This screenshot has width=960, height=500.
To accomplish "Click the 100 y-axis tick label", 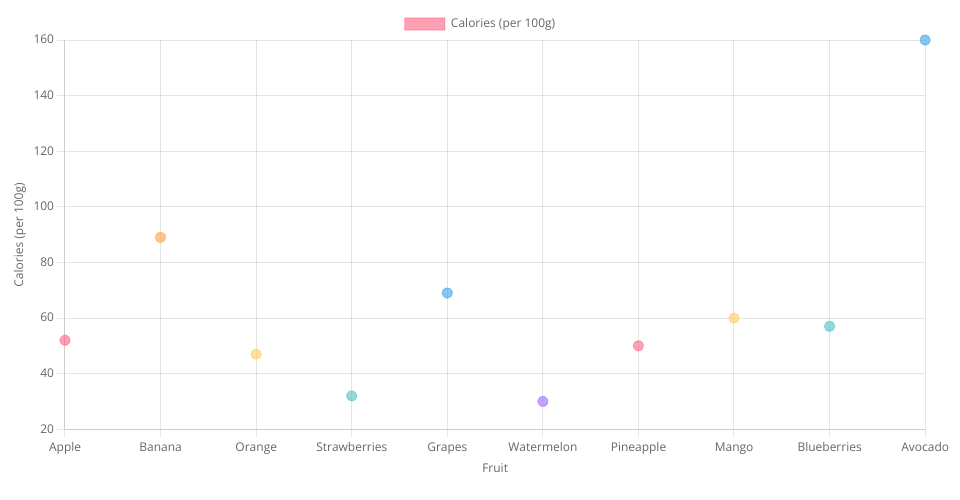I will [x=46, y=207].
